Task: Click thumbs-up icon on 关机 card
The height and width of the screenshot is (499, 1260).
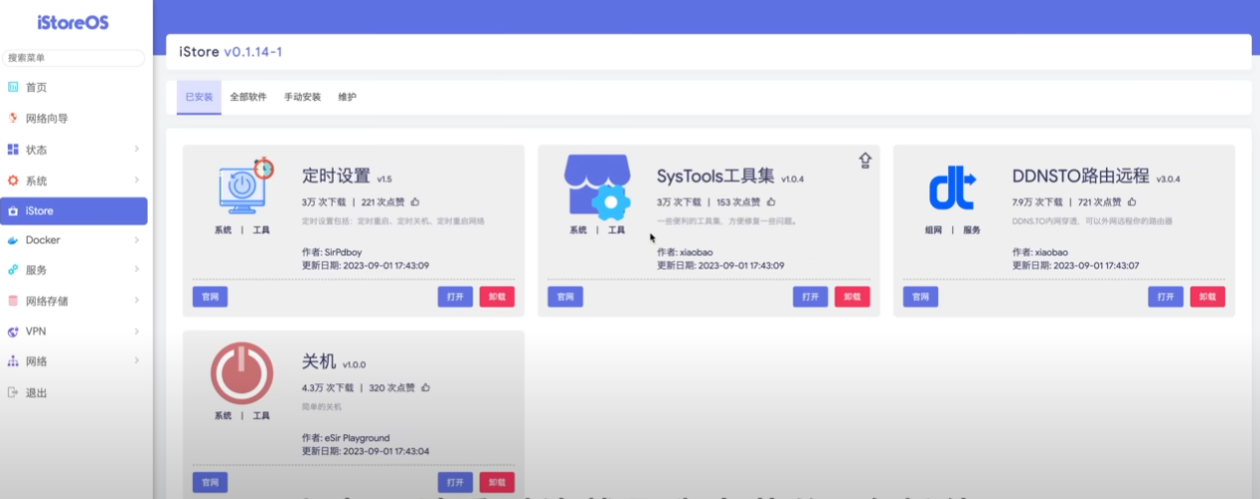Action: tap(426, 387)
